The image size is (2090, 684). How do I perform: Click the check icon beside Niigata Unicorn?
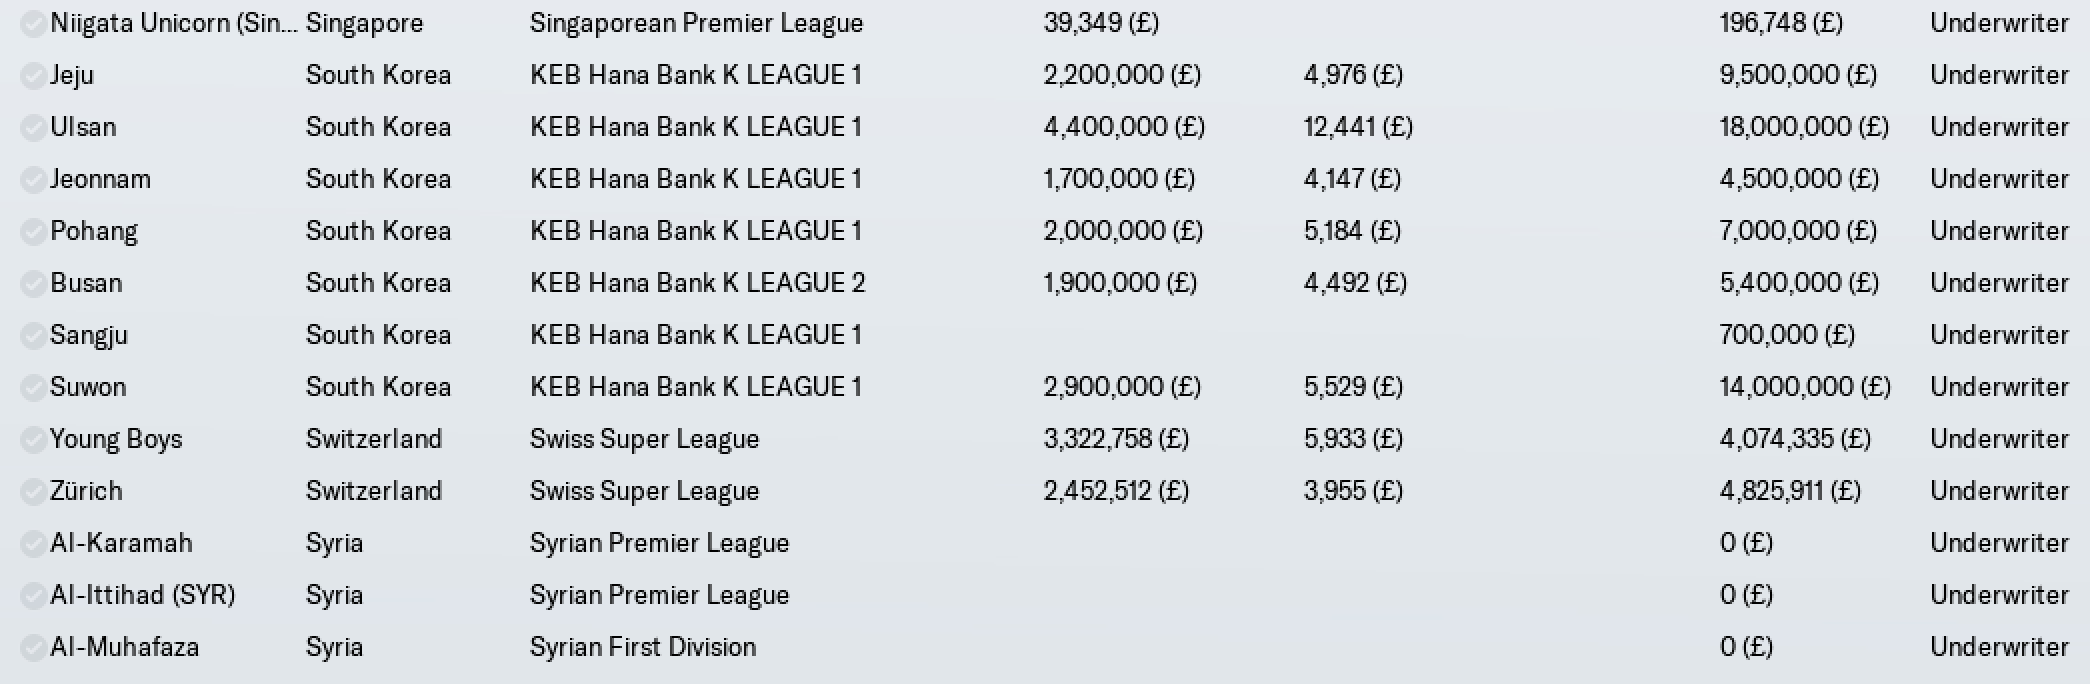pyautogui.click(x=33, y=23)
